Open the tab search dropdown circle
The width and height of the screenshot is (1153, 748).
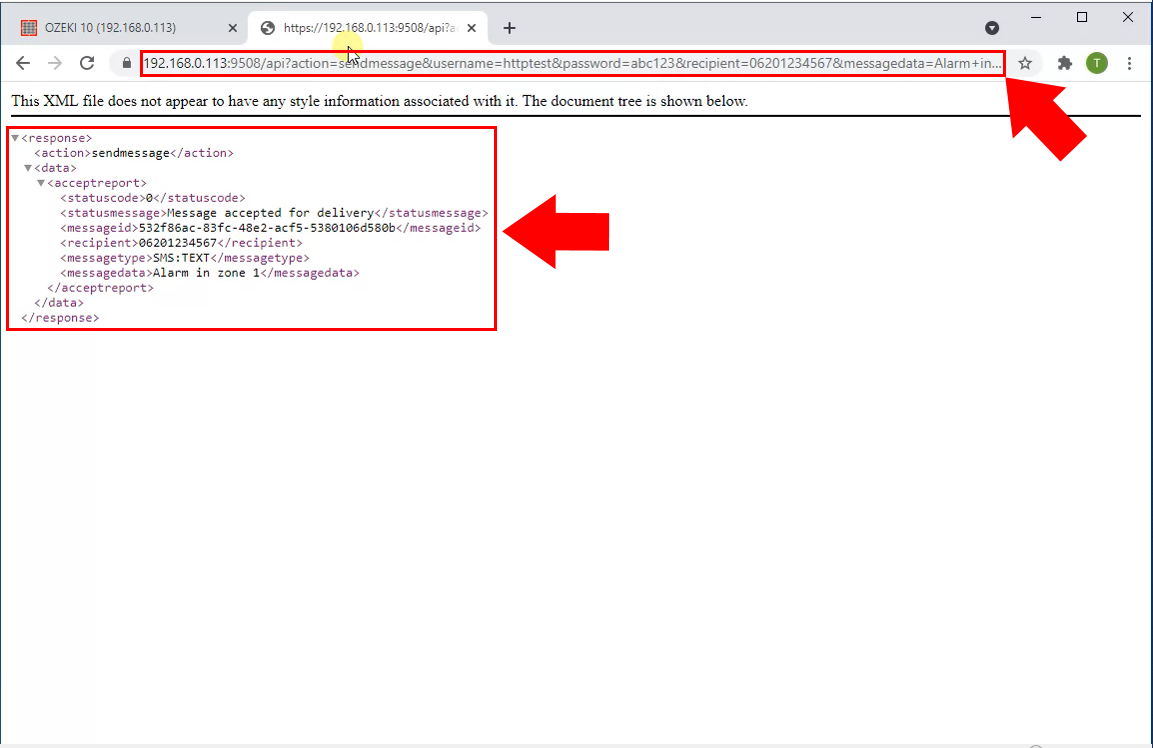pyautogui.click(x=992, y=28)
